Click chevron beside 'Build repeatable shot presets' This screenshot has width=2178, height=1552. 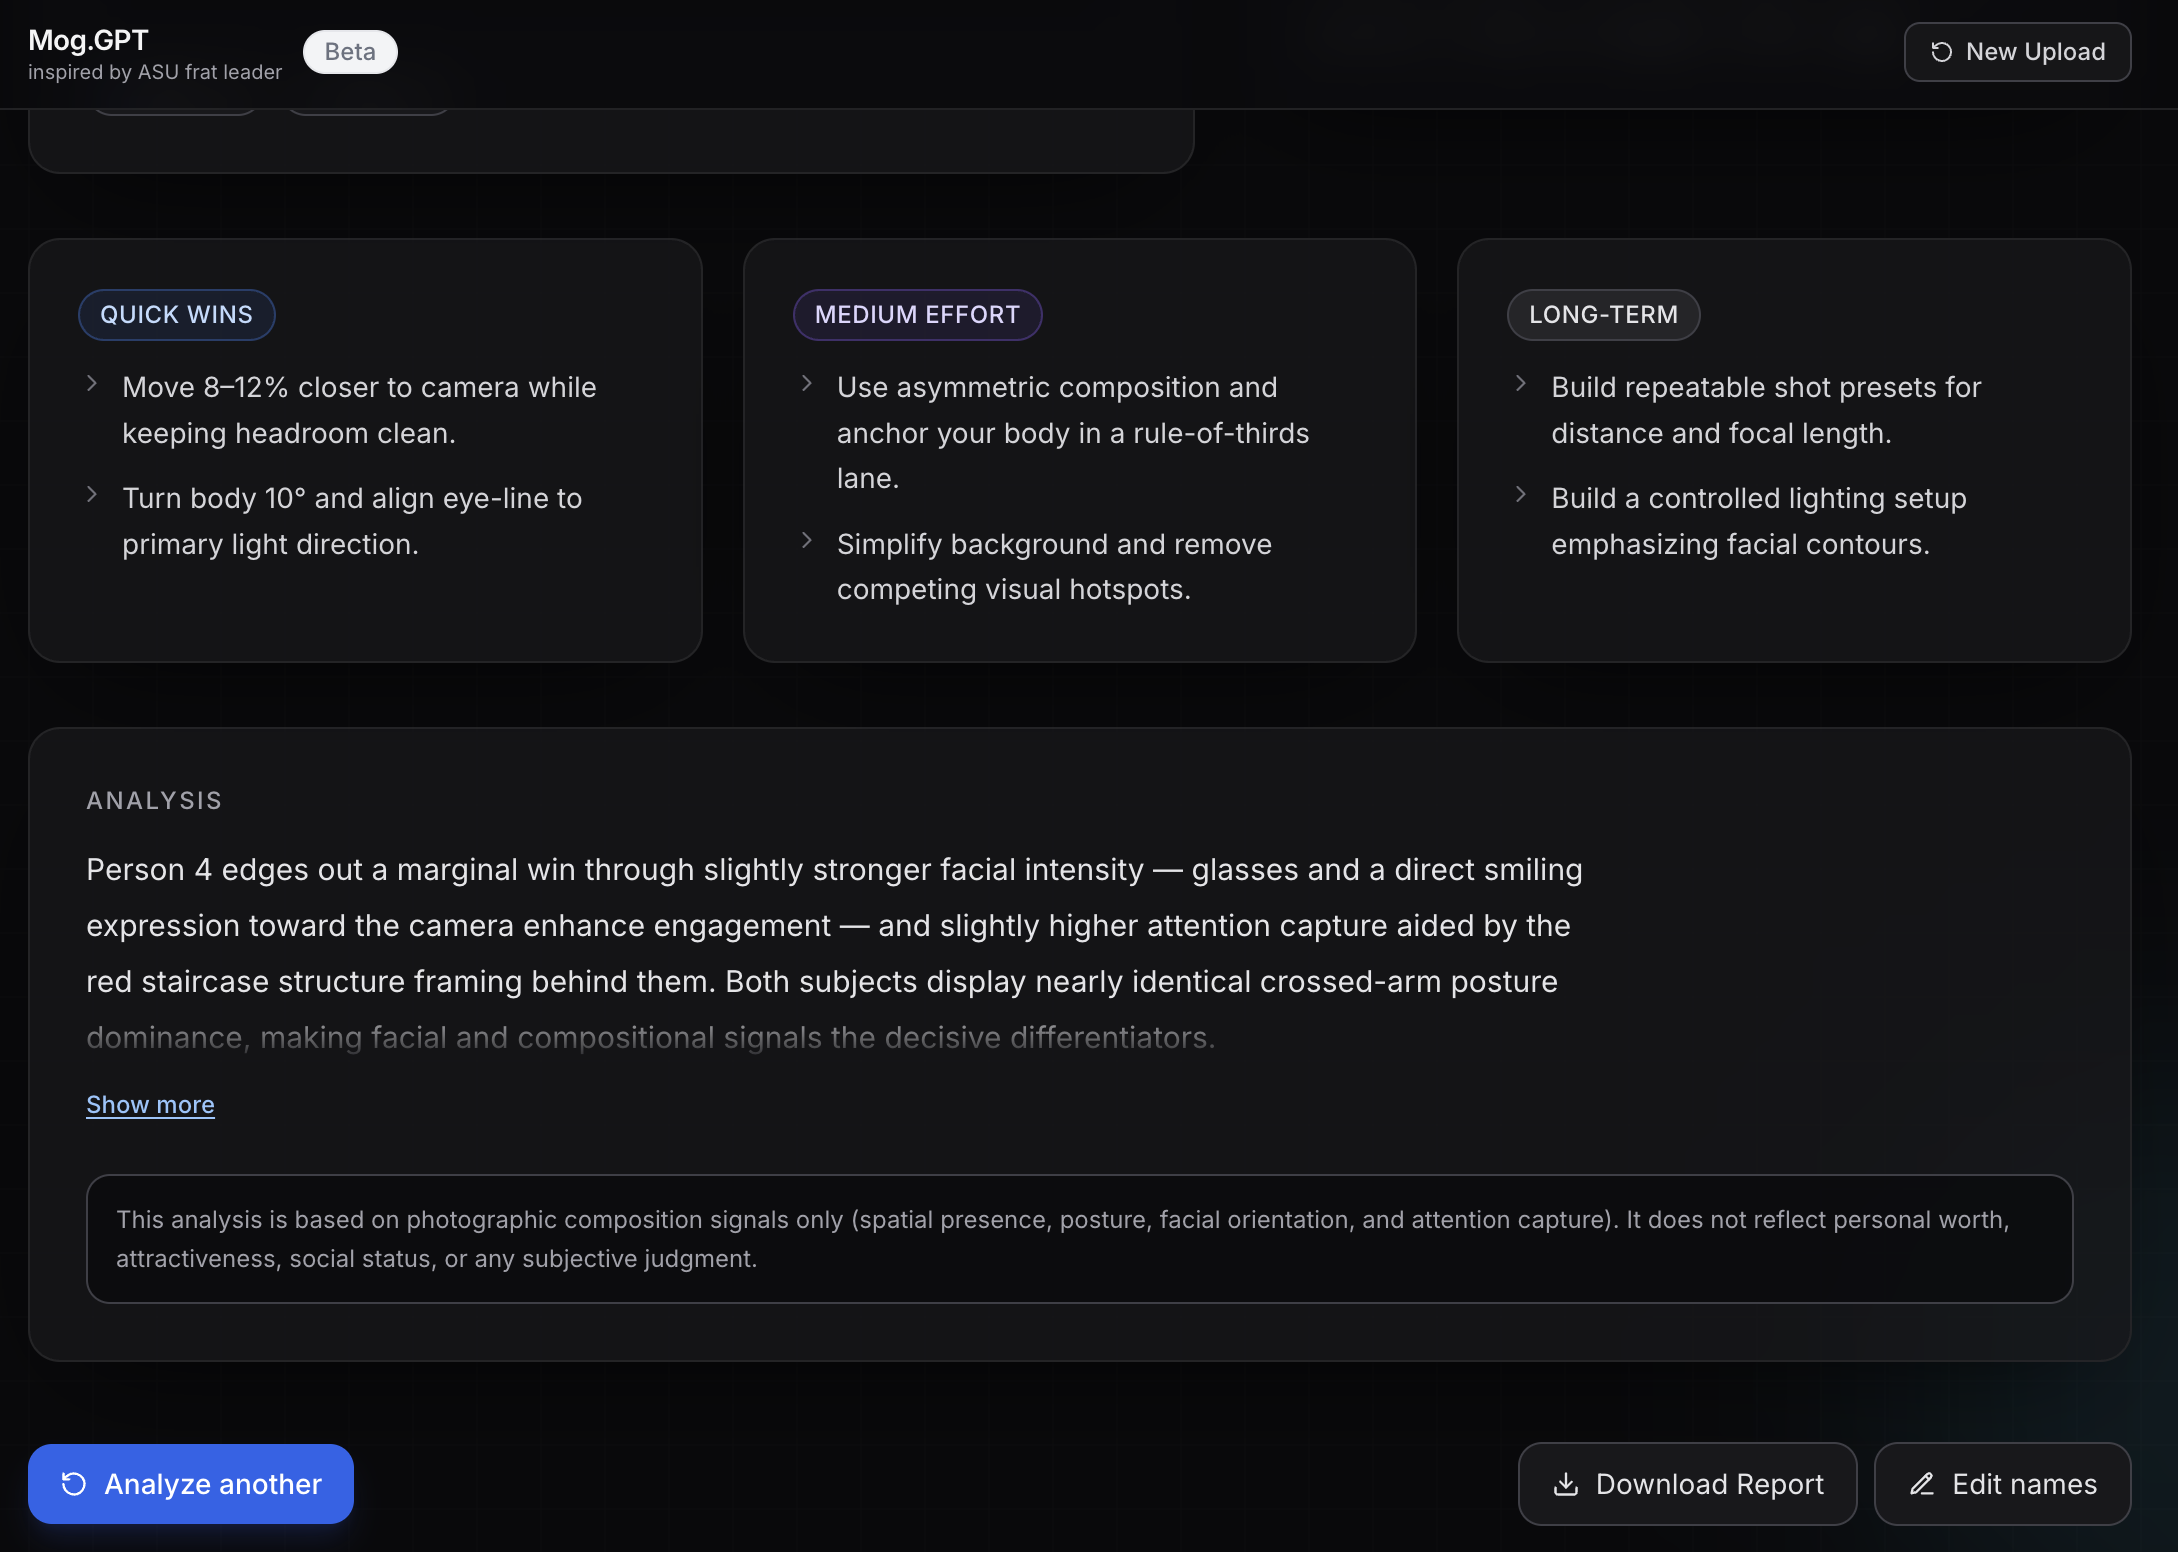click(1521, 384)
